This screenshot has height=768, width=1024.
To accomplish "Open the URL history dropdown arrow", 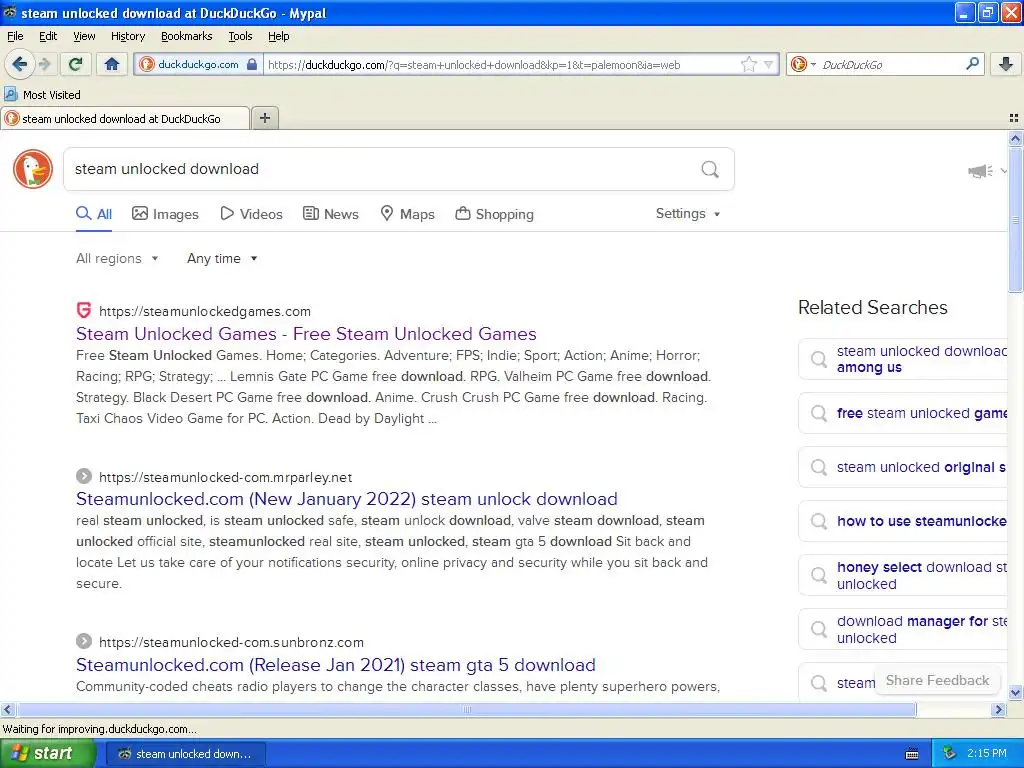I will pos(769,65).
